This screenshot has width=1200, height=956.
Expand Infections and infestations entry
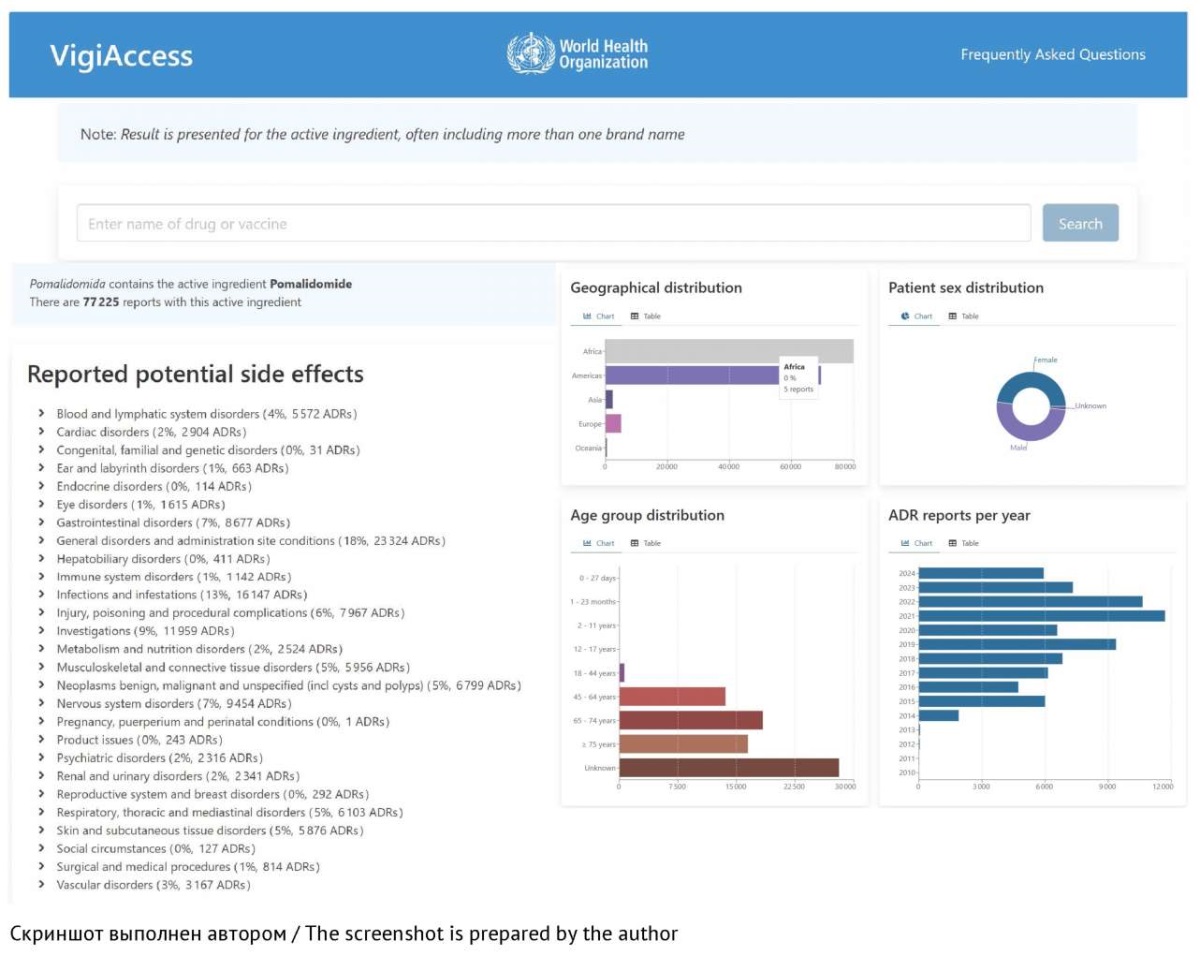pos(172,595)
